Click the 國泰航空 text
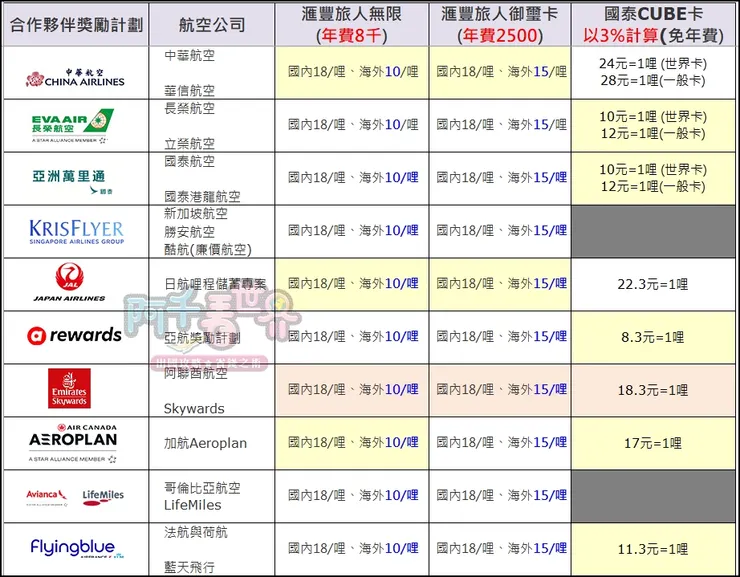 coord(190,161)
